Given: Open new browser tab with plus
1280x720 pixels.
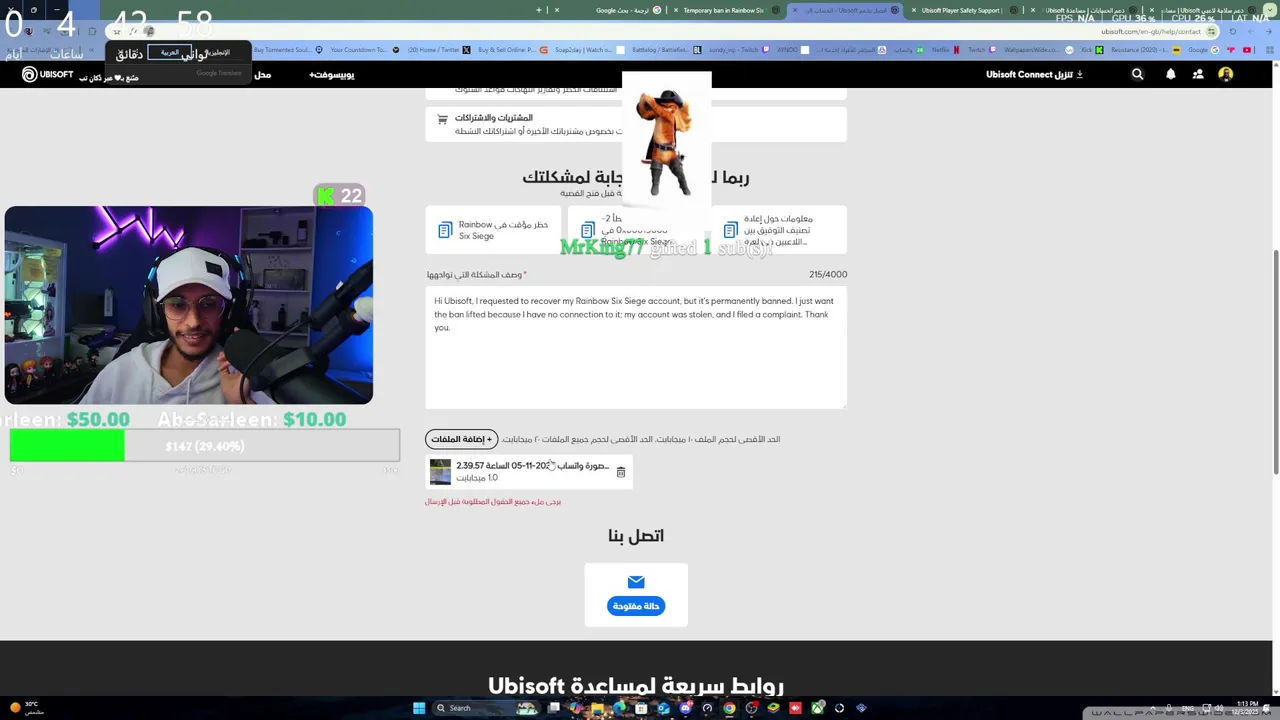Looking at the screenshot, I should click(539, 10).
